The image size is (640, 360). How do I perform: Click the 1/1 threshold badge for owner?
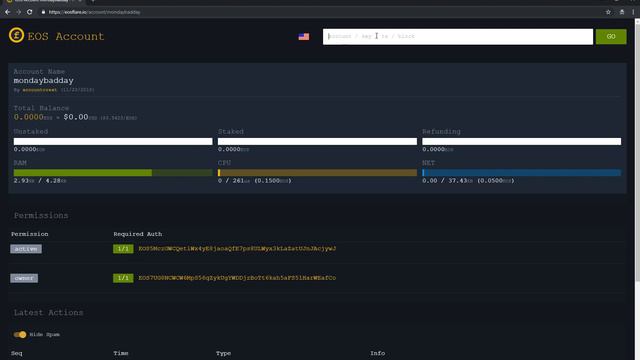pos(123,278)
